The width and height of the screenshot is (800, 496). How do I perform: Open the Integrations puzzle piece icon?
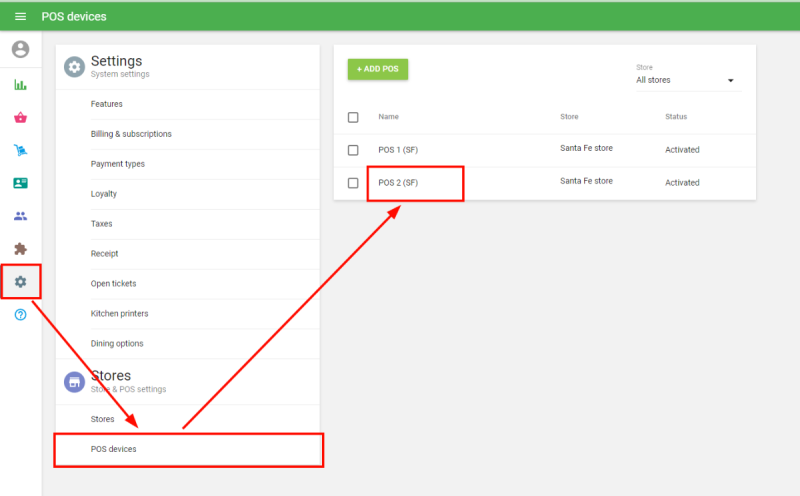pyautogui.click(x=20, y=249)
